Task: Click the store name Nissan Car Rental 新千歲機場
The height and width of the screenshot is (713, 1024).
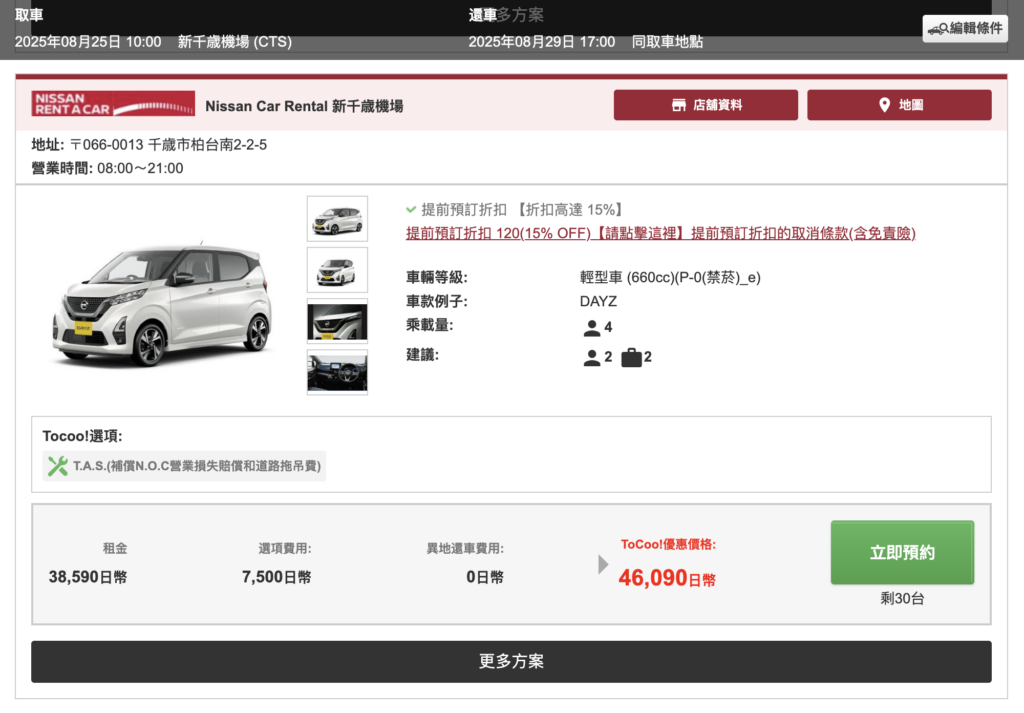Action: [304, 106]
